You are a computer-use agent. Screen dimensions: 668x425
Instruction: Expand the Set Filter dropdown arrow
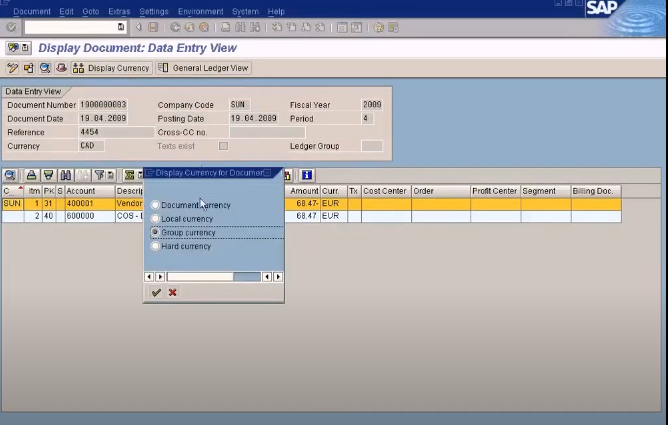[110, 175]
